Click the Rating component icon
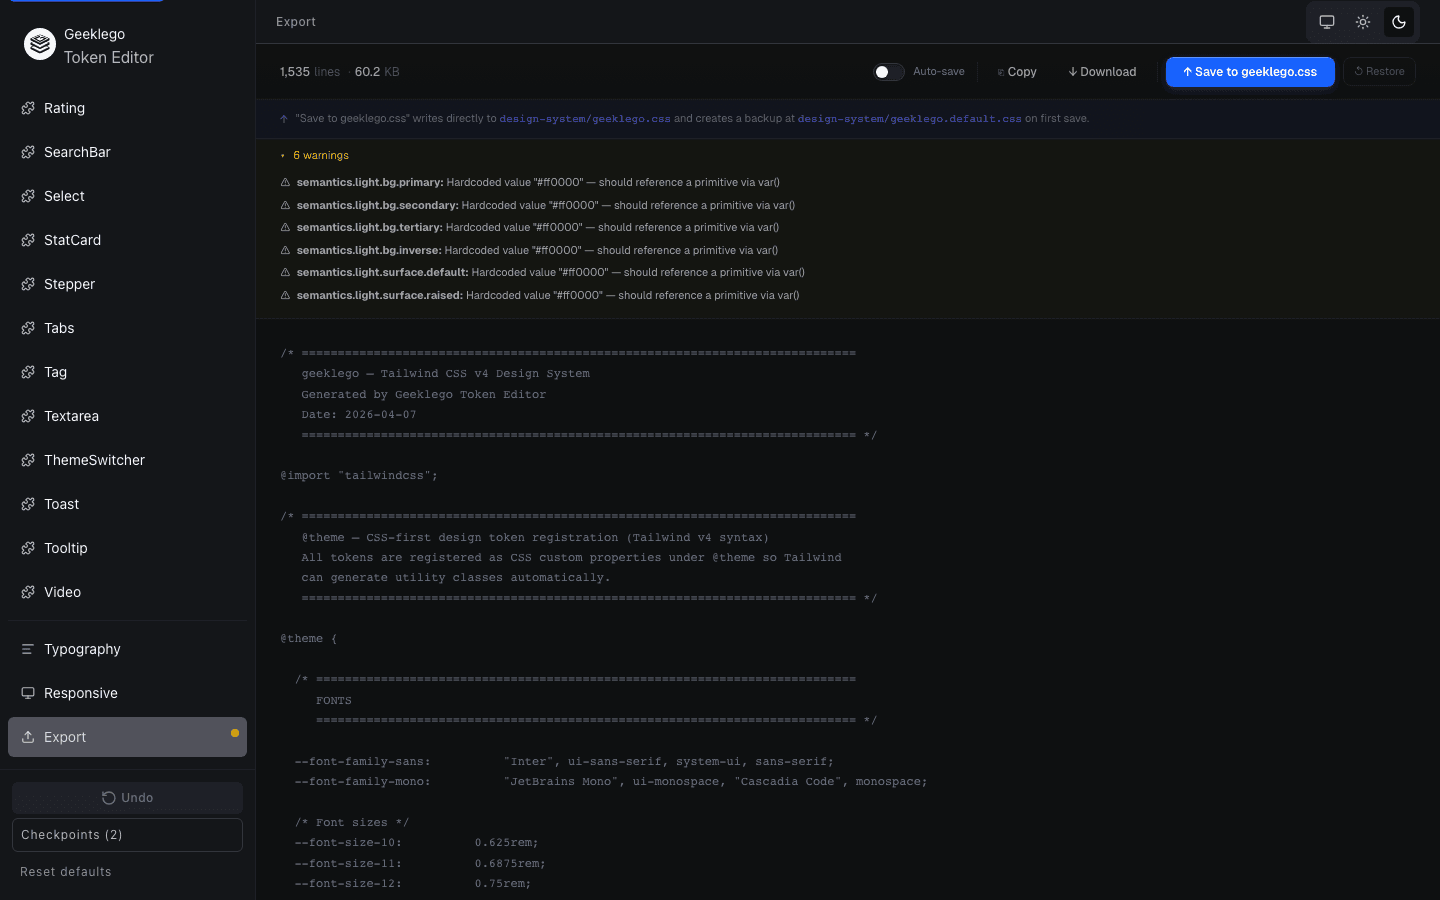 (x=28, y=108)
